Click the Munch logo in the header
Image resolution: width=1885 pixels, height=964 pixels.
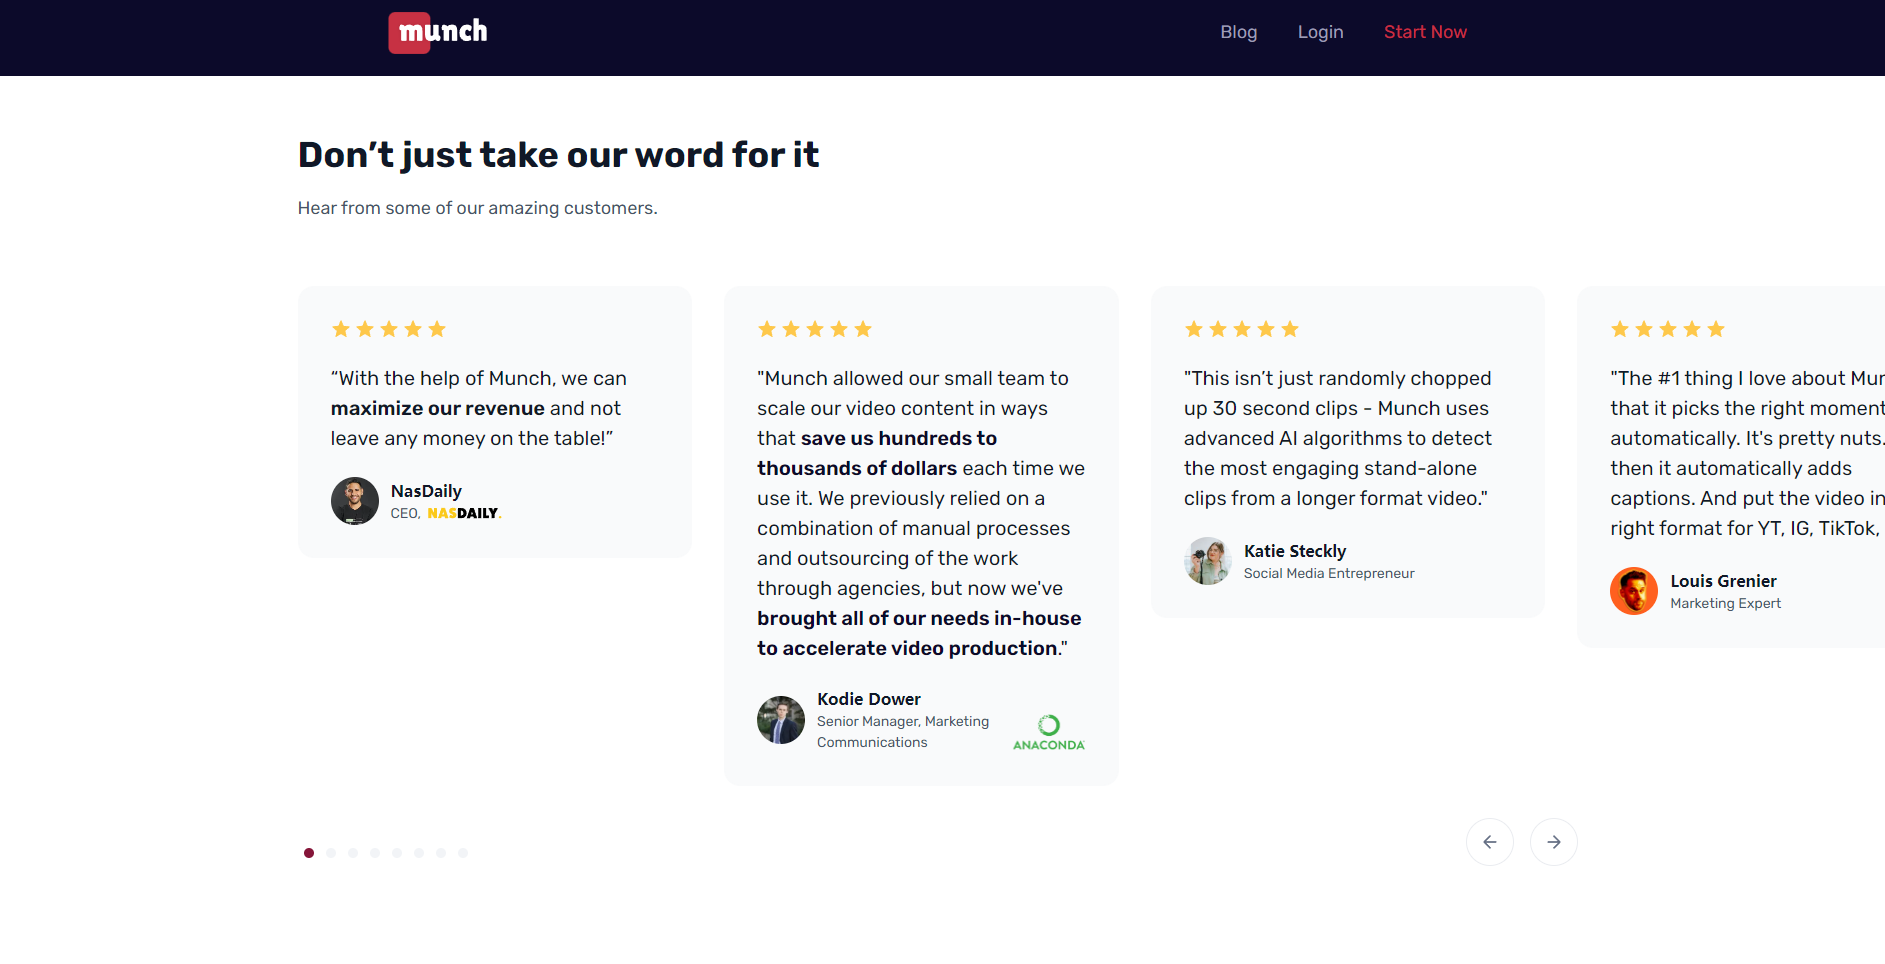click(438, 32)
